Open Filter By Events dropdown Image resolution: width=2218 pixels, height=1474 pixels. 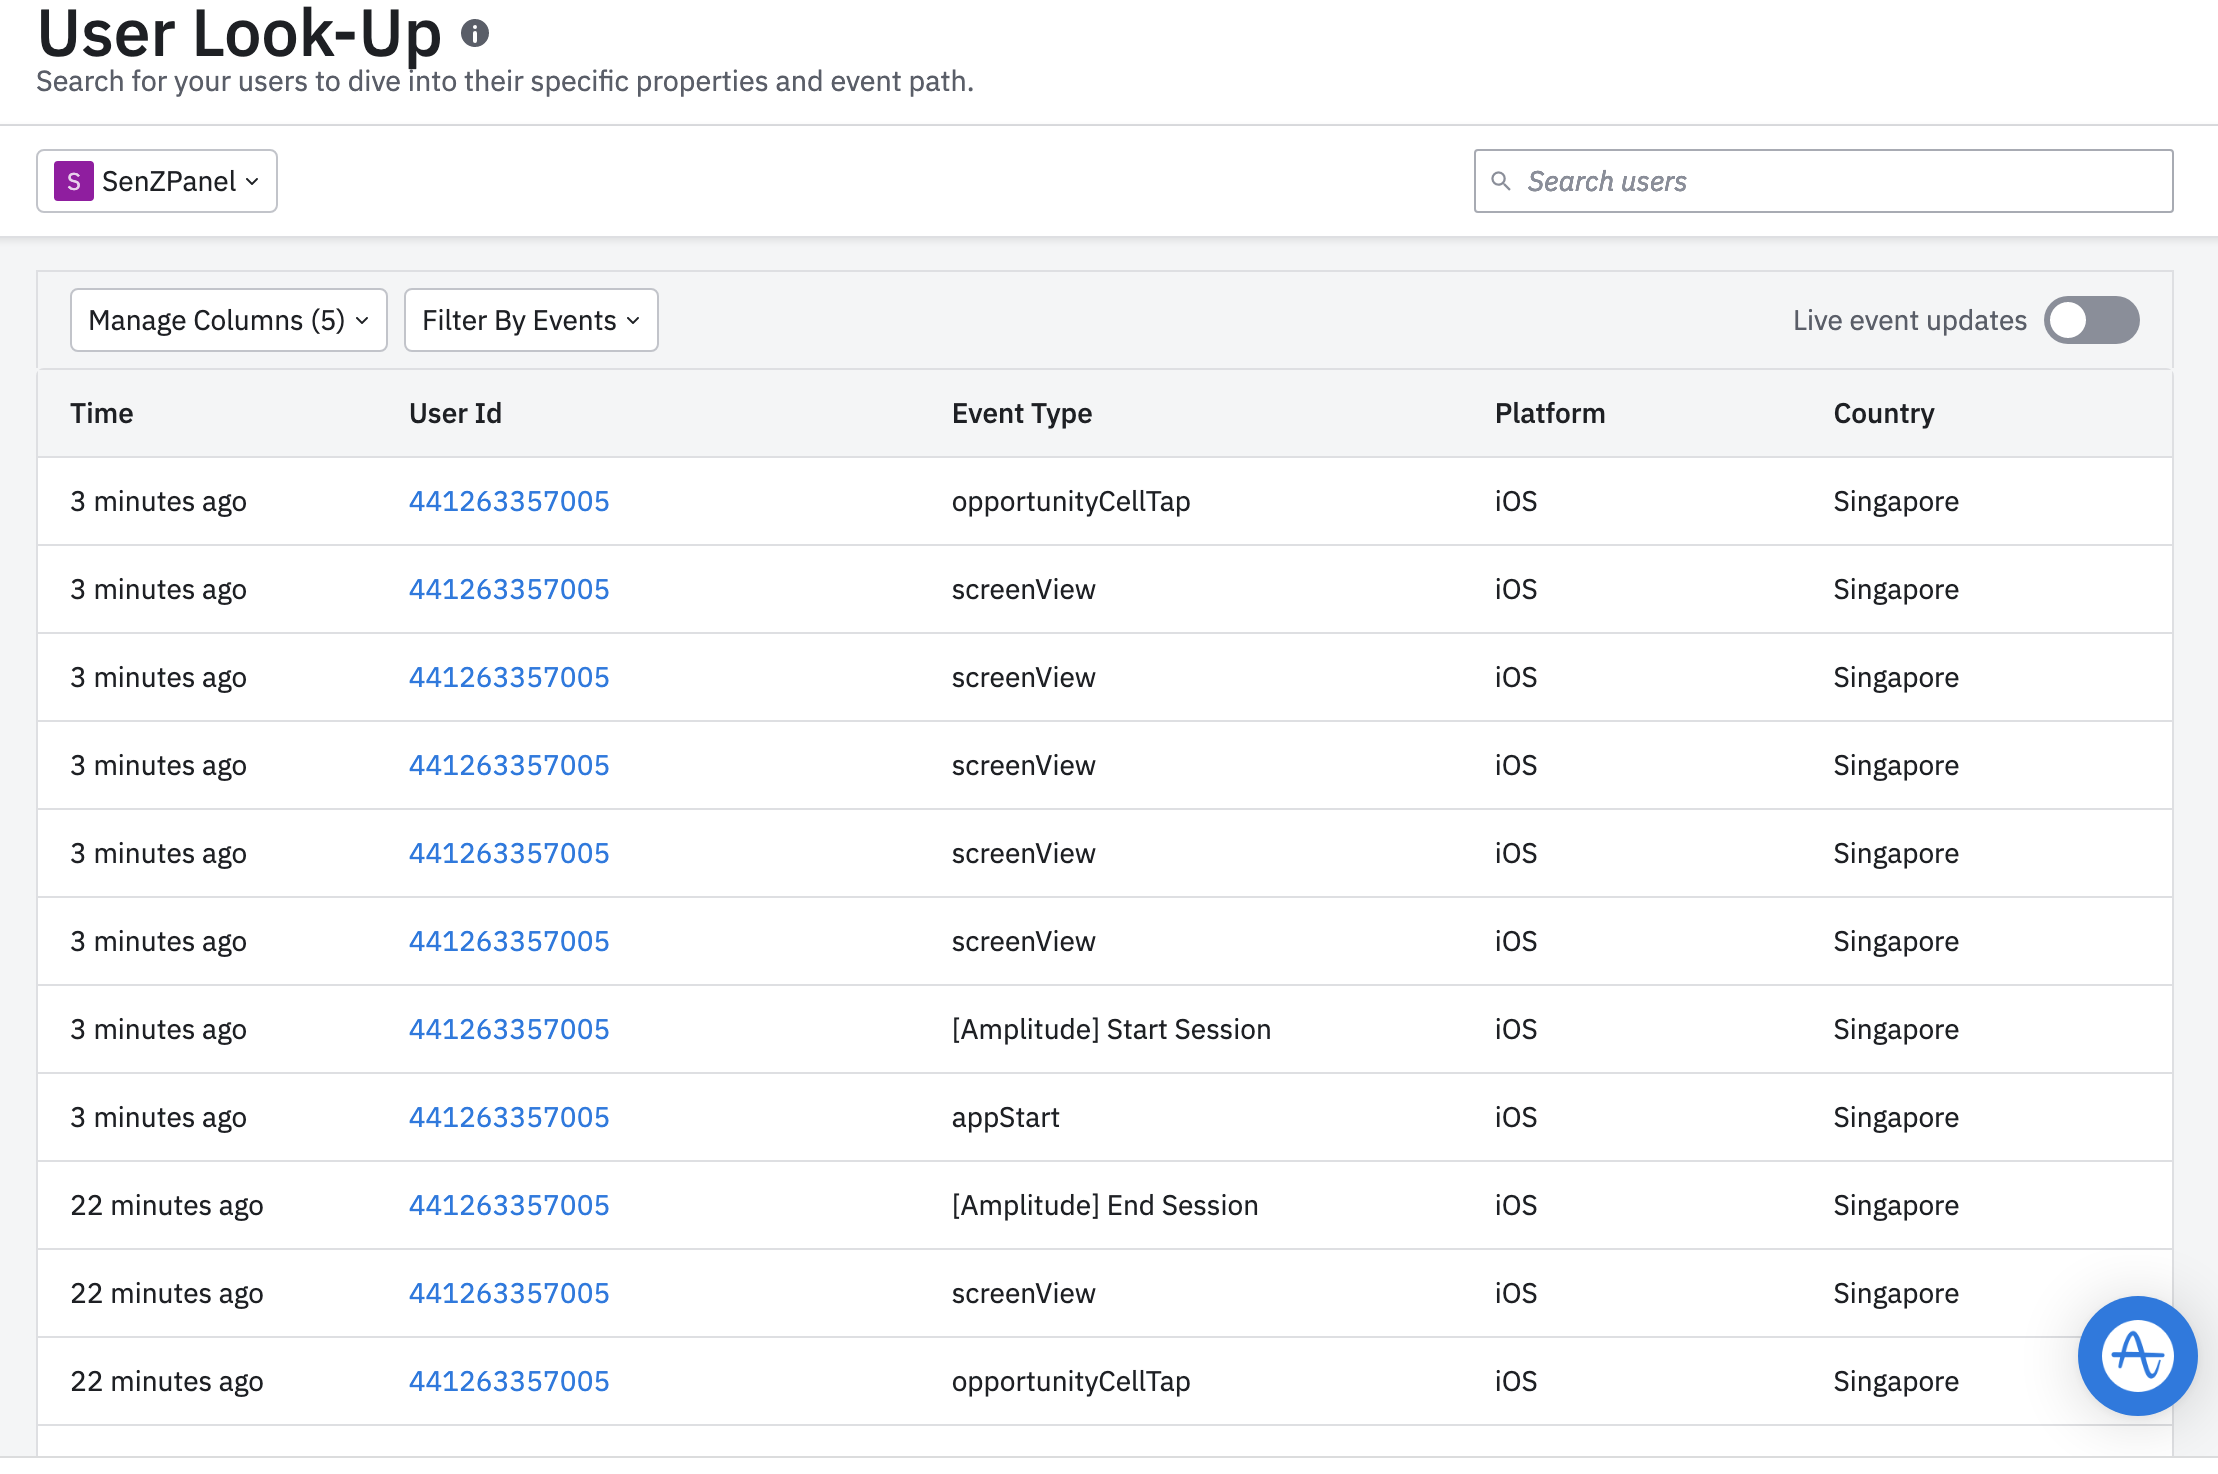(530, 320)
